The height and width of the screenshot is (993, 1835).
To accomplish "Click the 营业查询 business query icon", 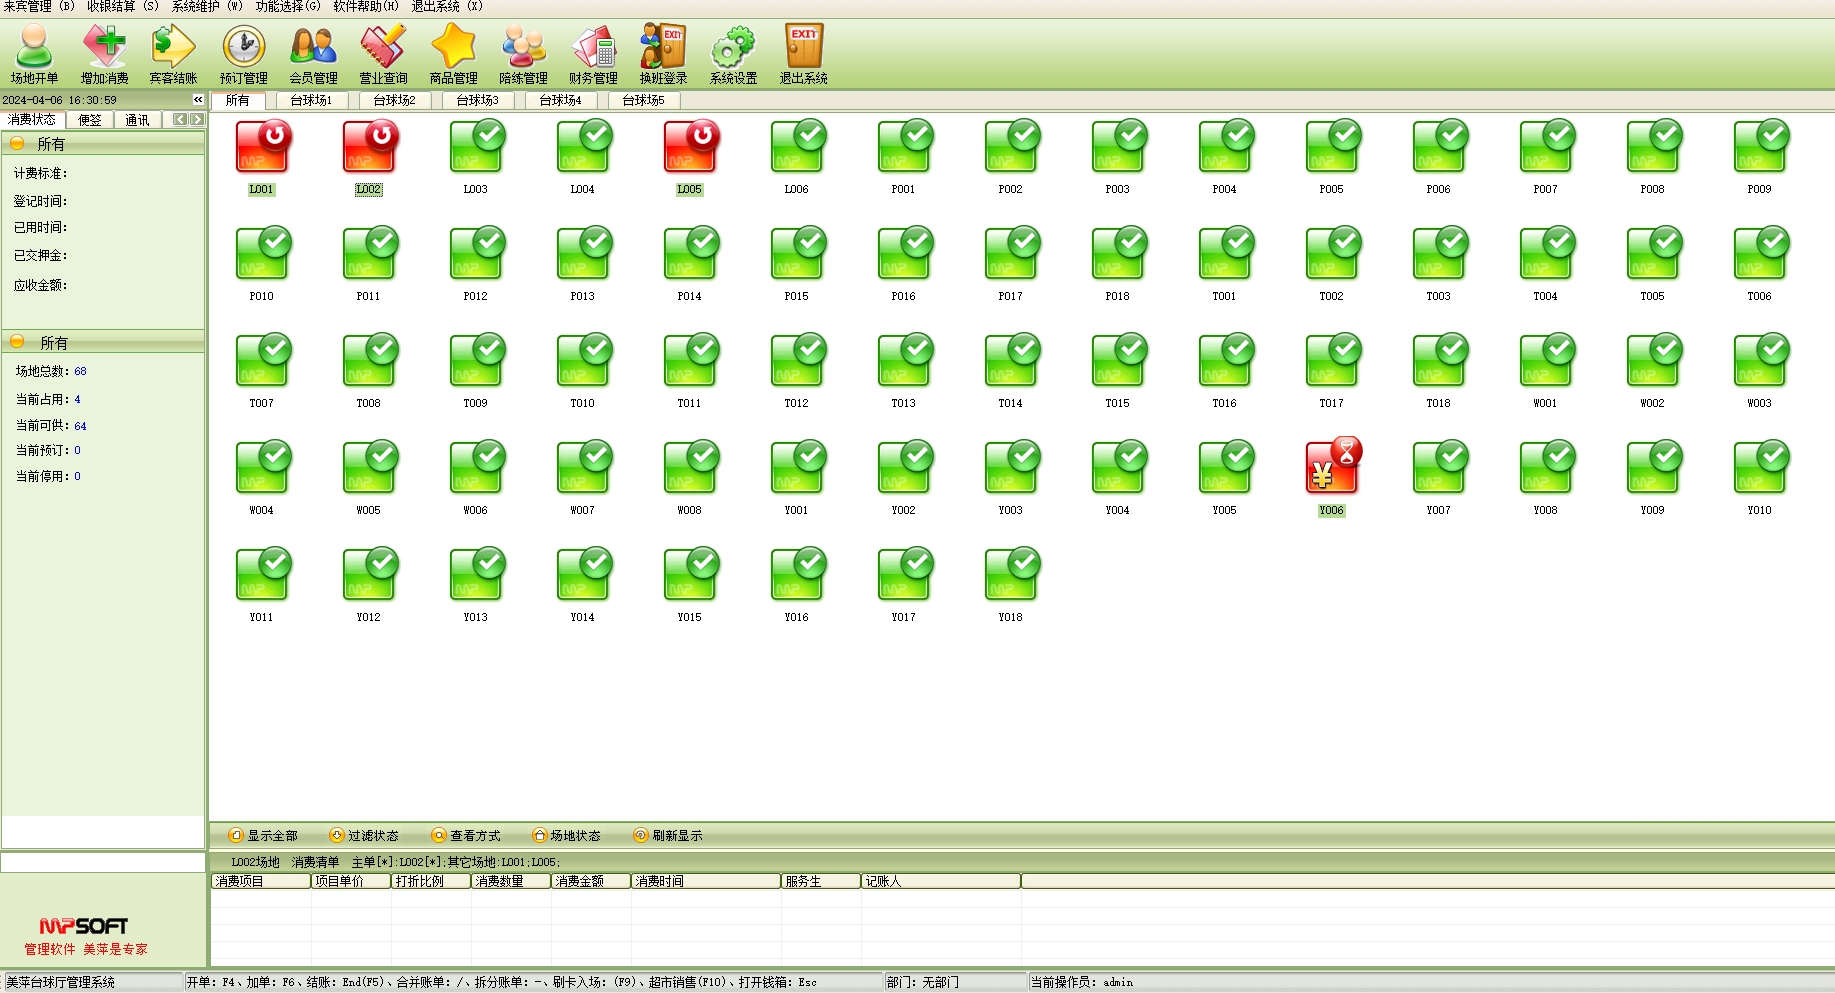I will 383,54.
